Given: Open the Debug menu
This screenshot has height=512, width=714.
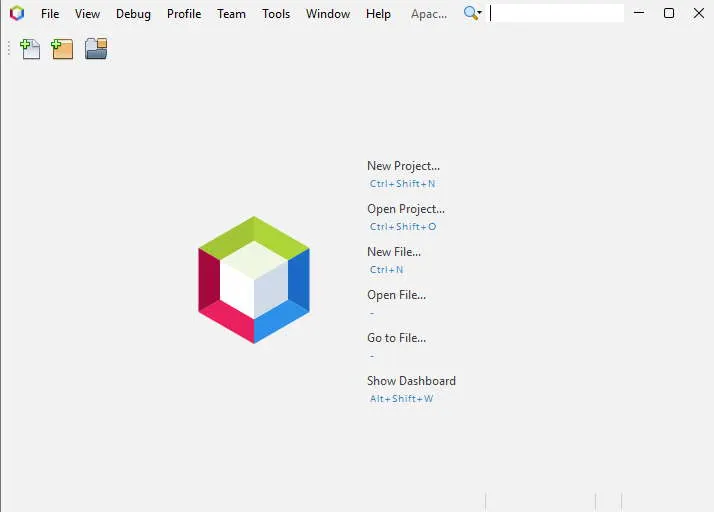Looking at the screenshot, I should coord(133,14).
